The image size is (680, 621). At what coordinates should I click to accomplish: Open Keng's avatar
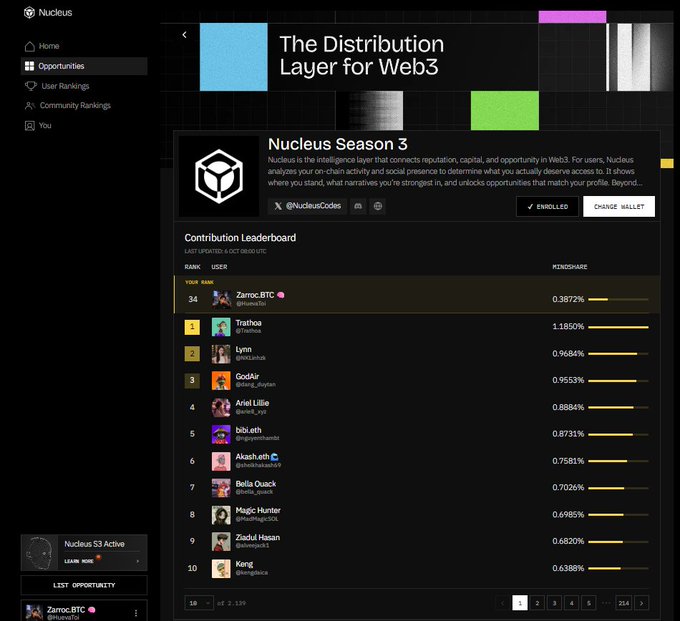pyautogui.click(x=221, y=569)
